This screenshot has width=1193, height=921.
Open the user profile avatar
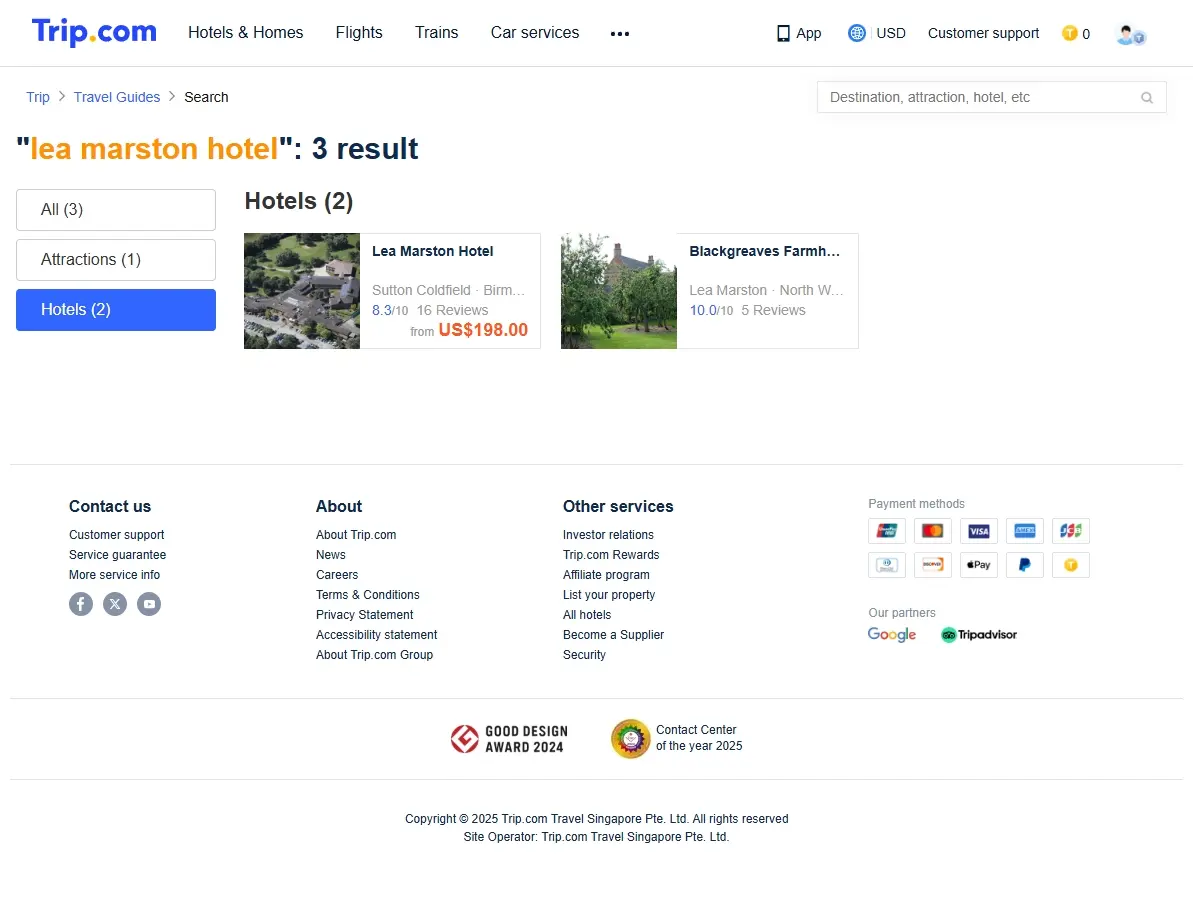(x=1131, y=34)
